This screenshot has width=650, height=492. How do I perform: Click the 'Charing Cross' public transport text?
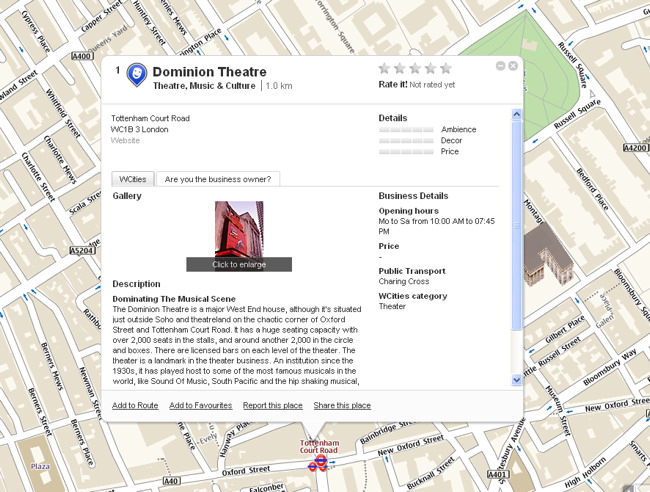coord(404,281)
